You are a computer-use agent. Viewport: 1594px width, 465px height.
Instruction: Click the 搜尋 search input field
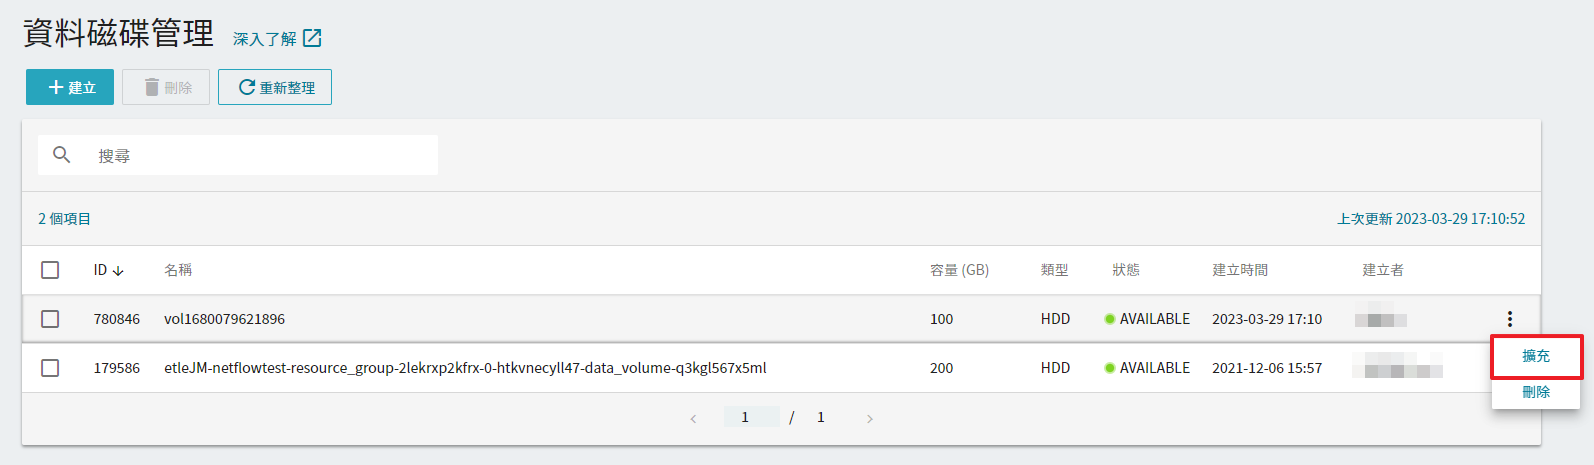coord(238,155)
